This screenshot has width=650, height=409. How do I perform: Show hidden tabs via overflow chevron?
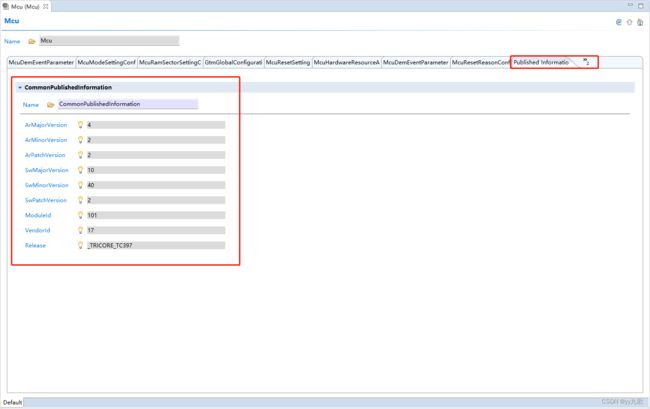click(586, 62)
